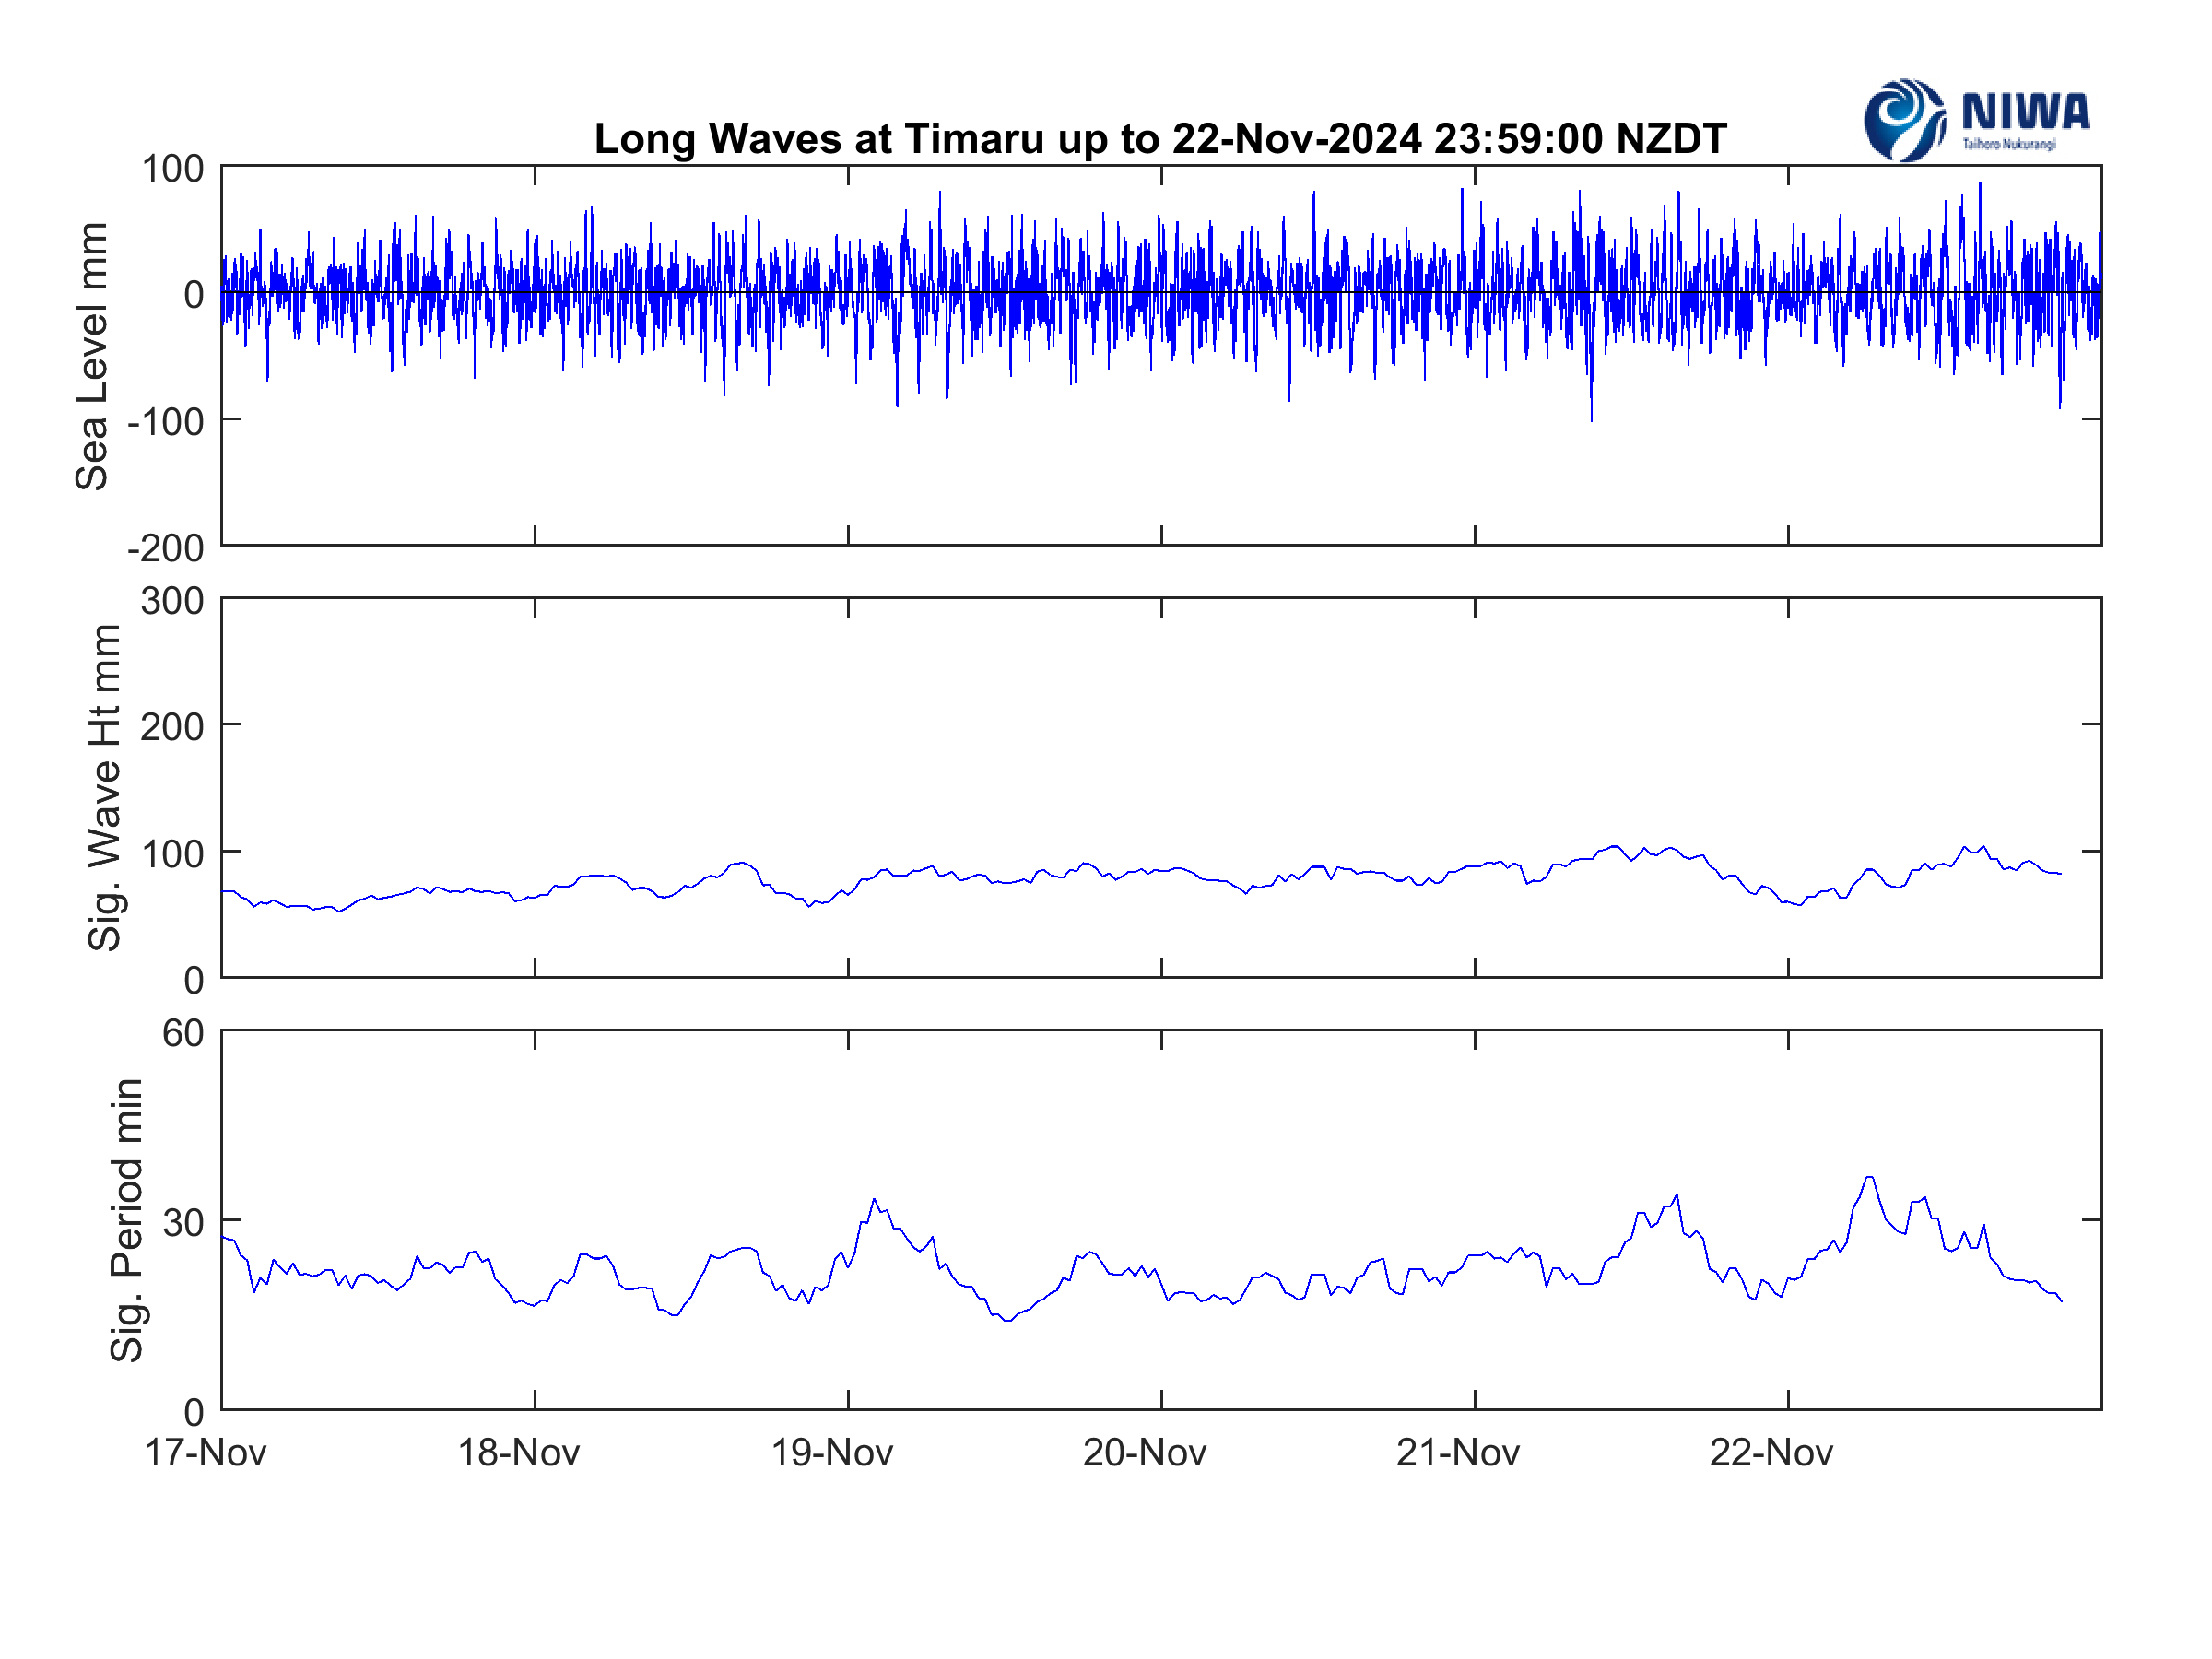
Task: Click the 'Sig. Wave Ht mm' axis label
Action: [104, 788]
